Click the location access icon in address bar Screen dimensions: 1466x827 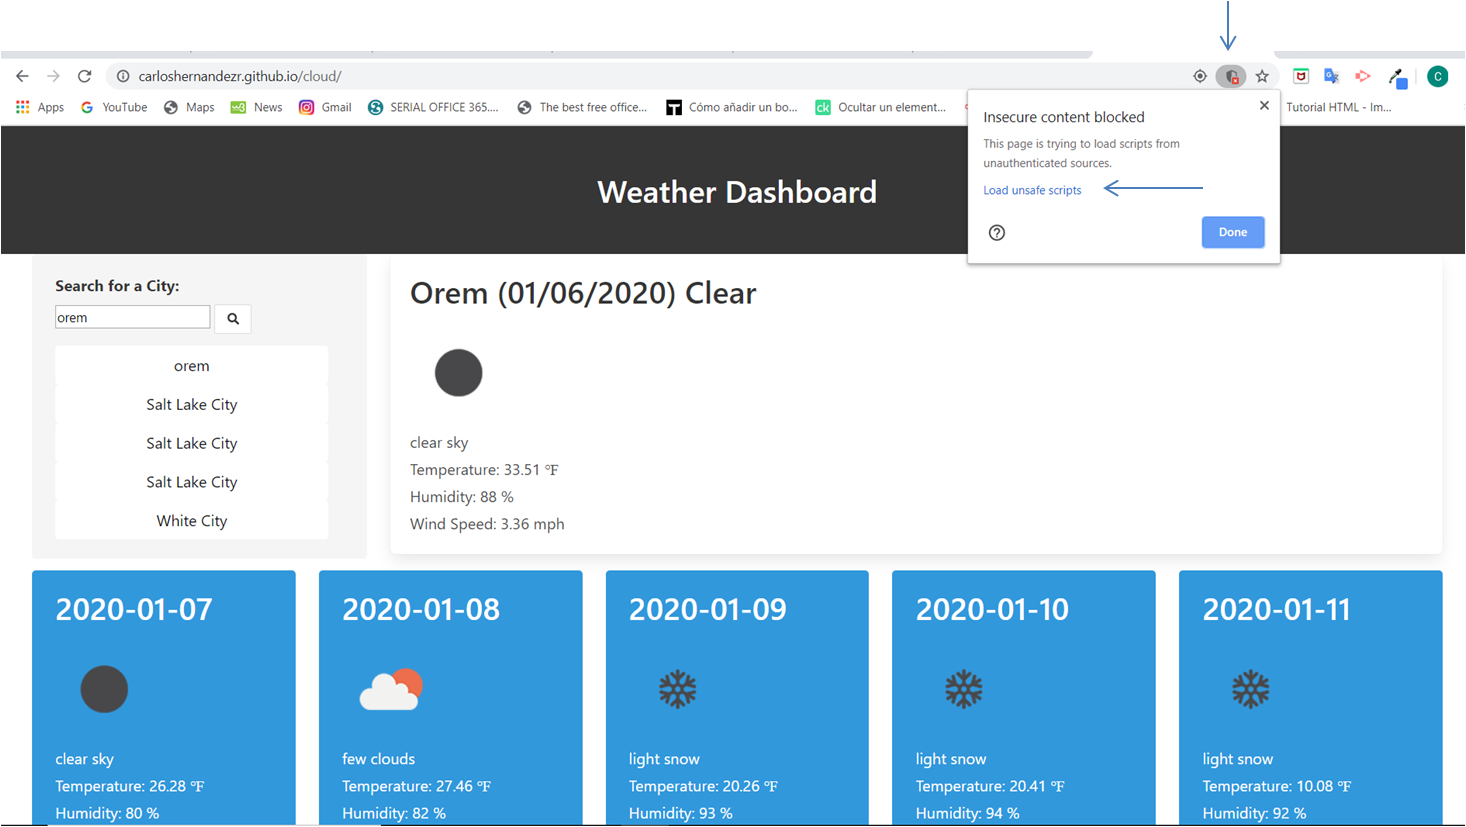click(1200, 76)
